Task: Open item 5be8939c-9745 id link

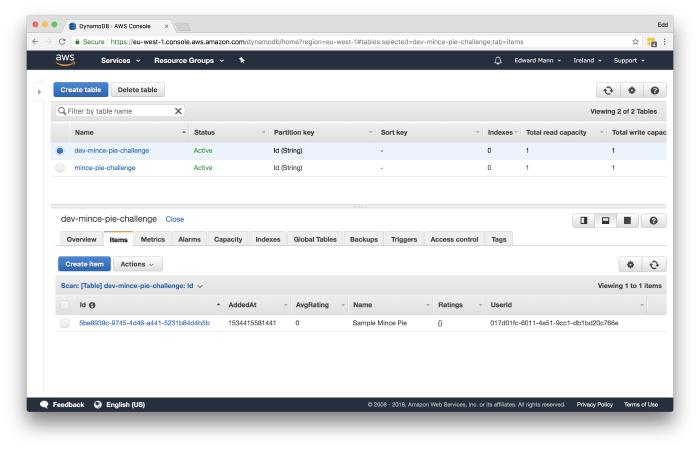Action: pyautogui.click(x=144, y=323)
